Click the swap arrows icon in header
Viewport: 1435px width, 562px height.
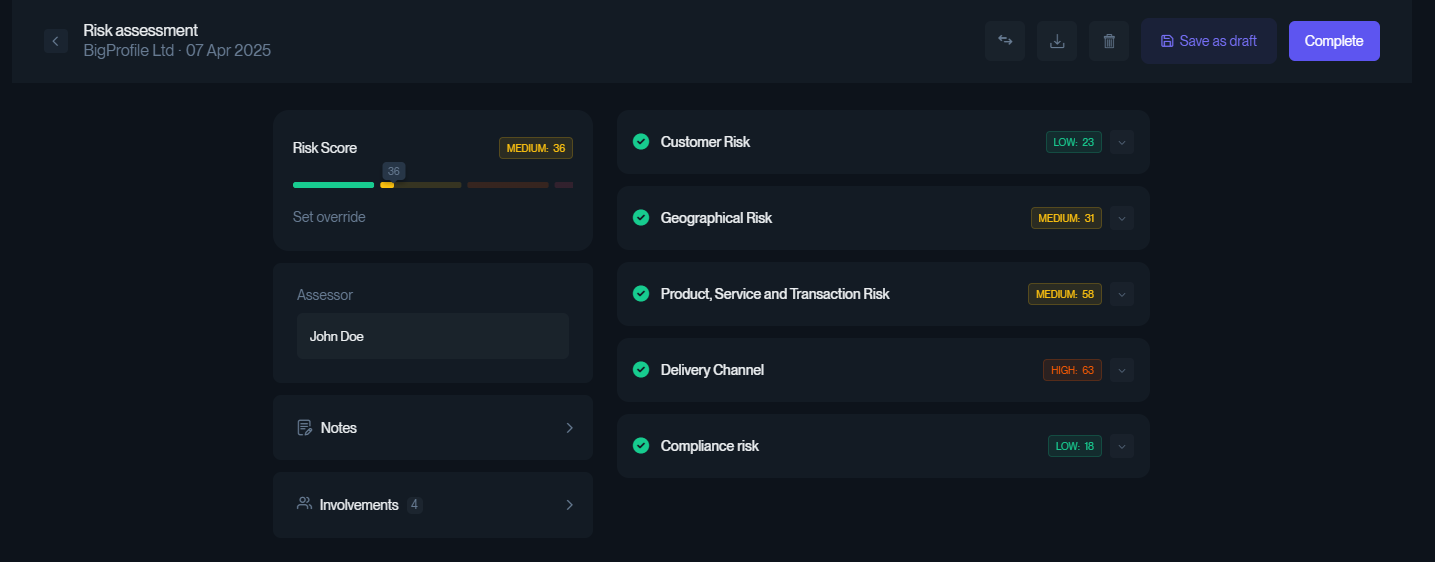(1005, 41)
